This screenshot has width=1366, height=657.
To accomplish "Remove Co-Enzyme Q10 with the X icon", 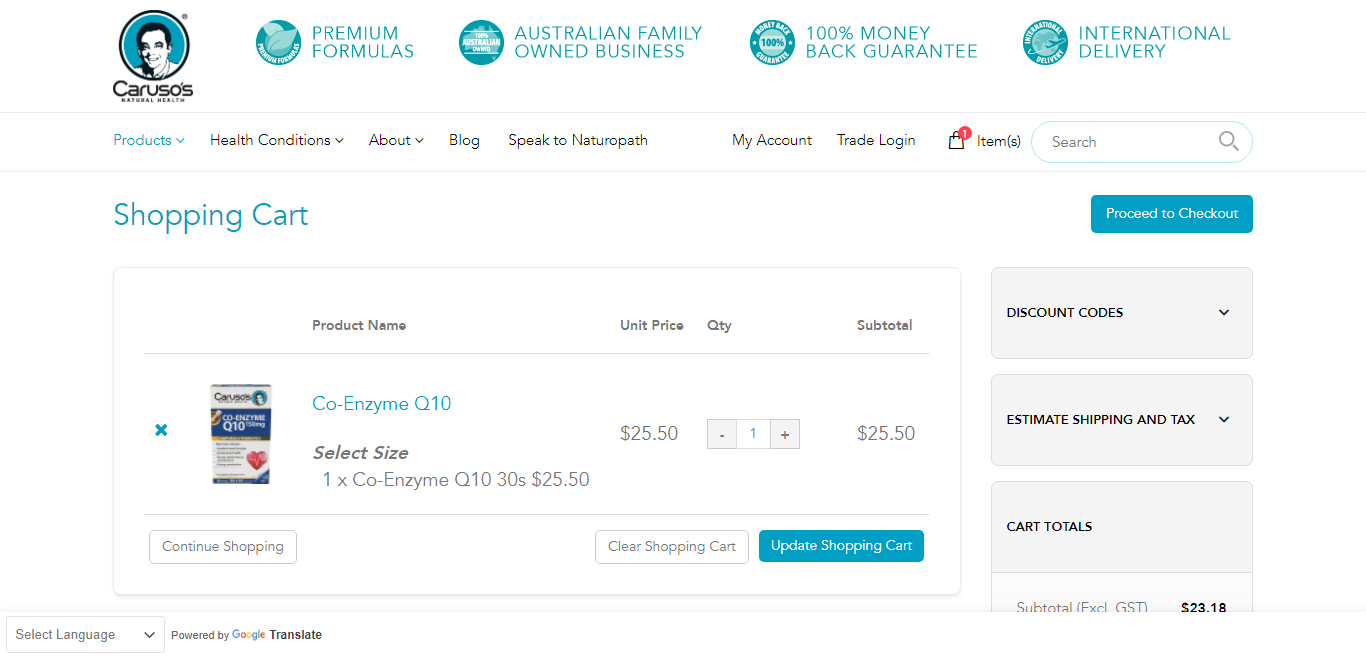I will tap(161, 430).
